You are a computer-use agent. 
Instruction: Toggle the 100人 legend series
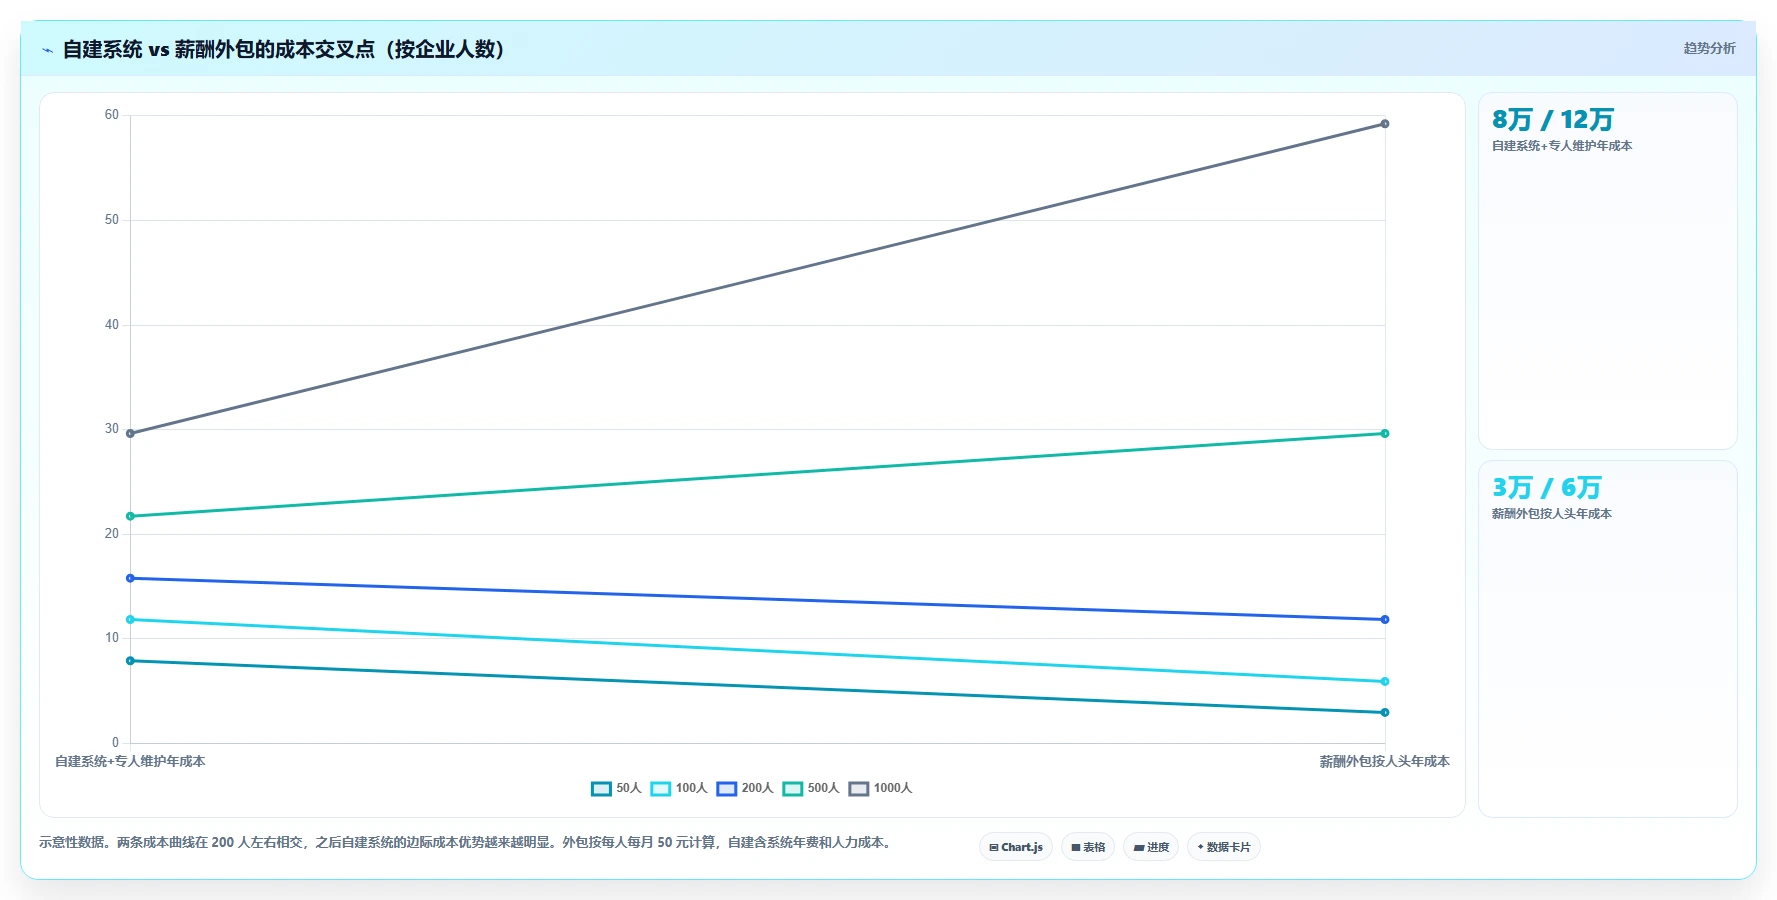[x=679, y=788]
